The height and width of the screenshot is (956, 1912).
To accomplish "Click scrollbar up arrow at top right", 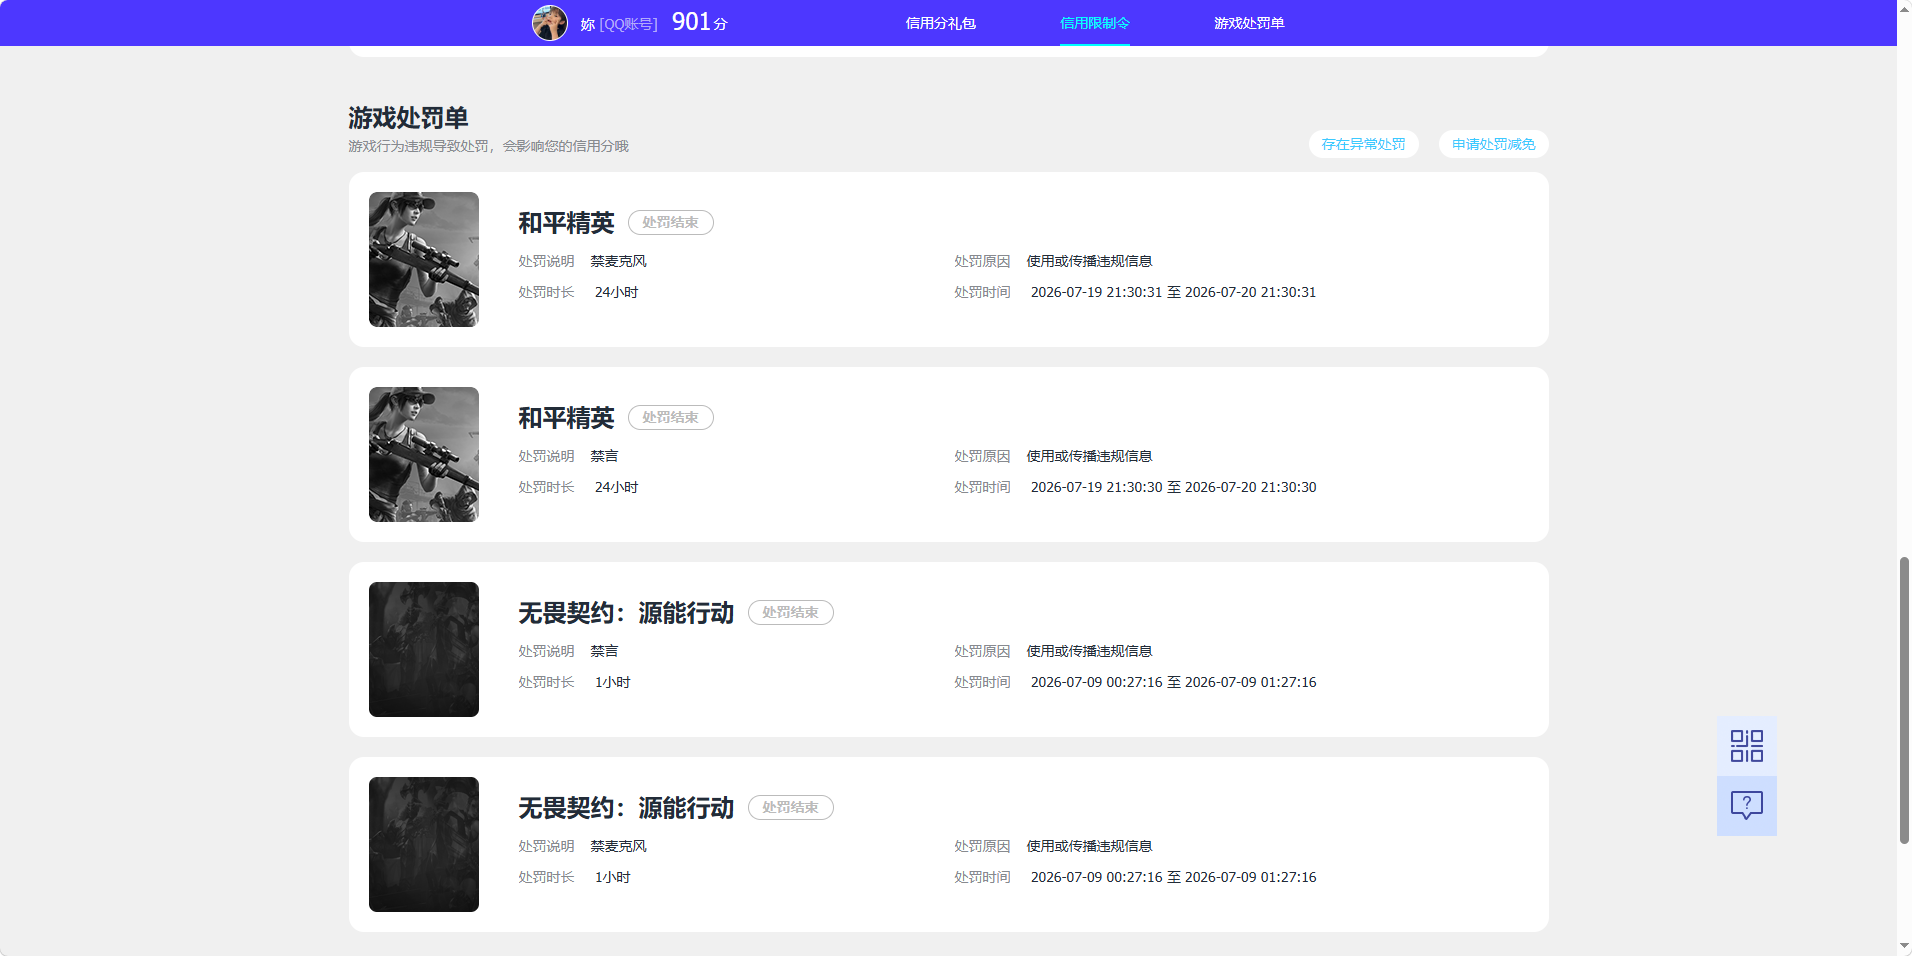I will (x=1904, y=8).
